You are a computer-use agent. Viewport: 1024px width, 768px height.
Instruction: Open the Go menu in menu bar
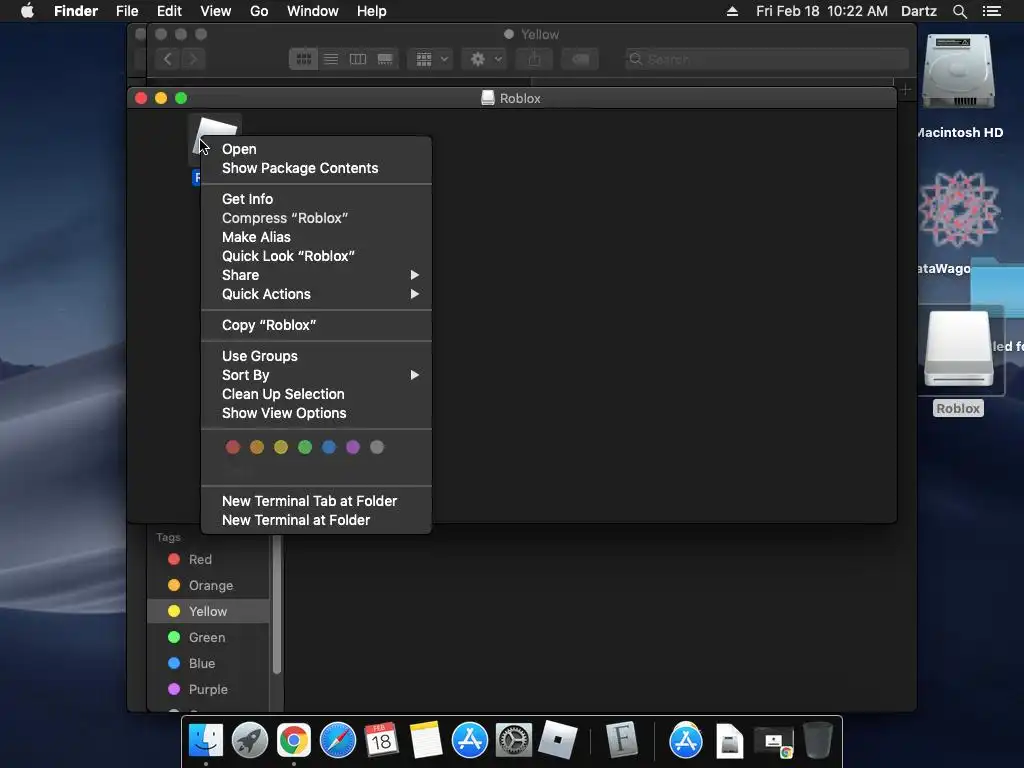click(259, 11)
